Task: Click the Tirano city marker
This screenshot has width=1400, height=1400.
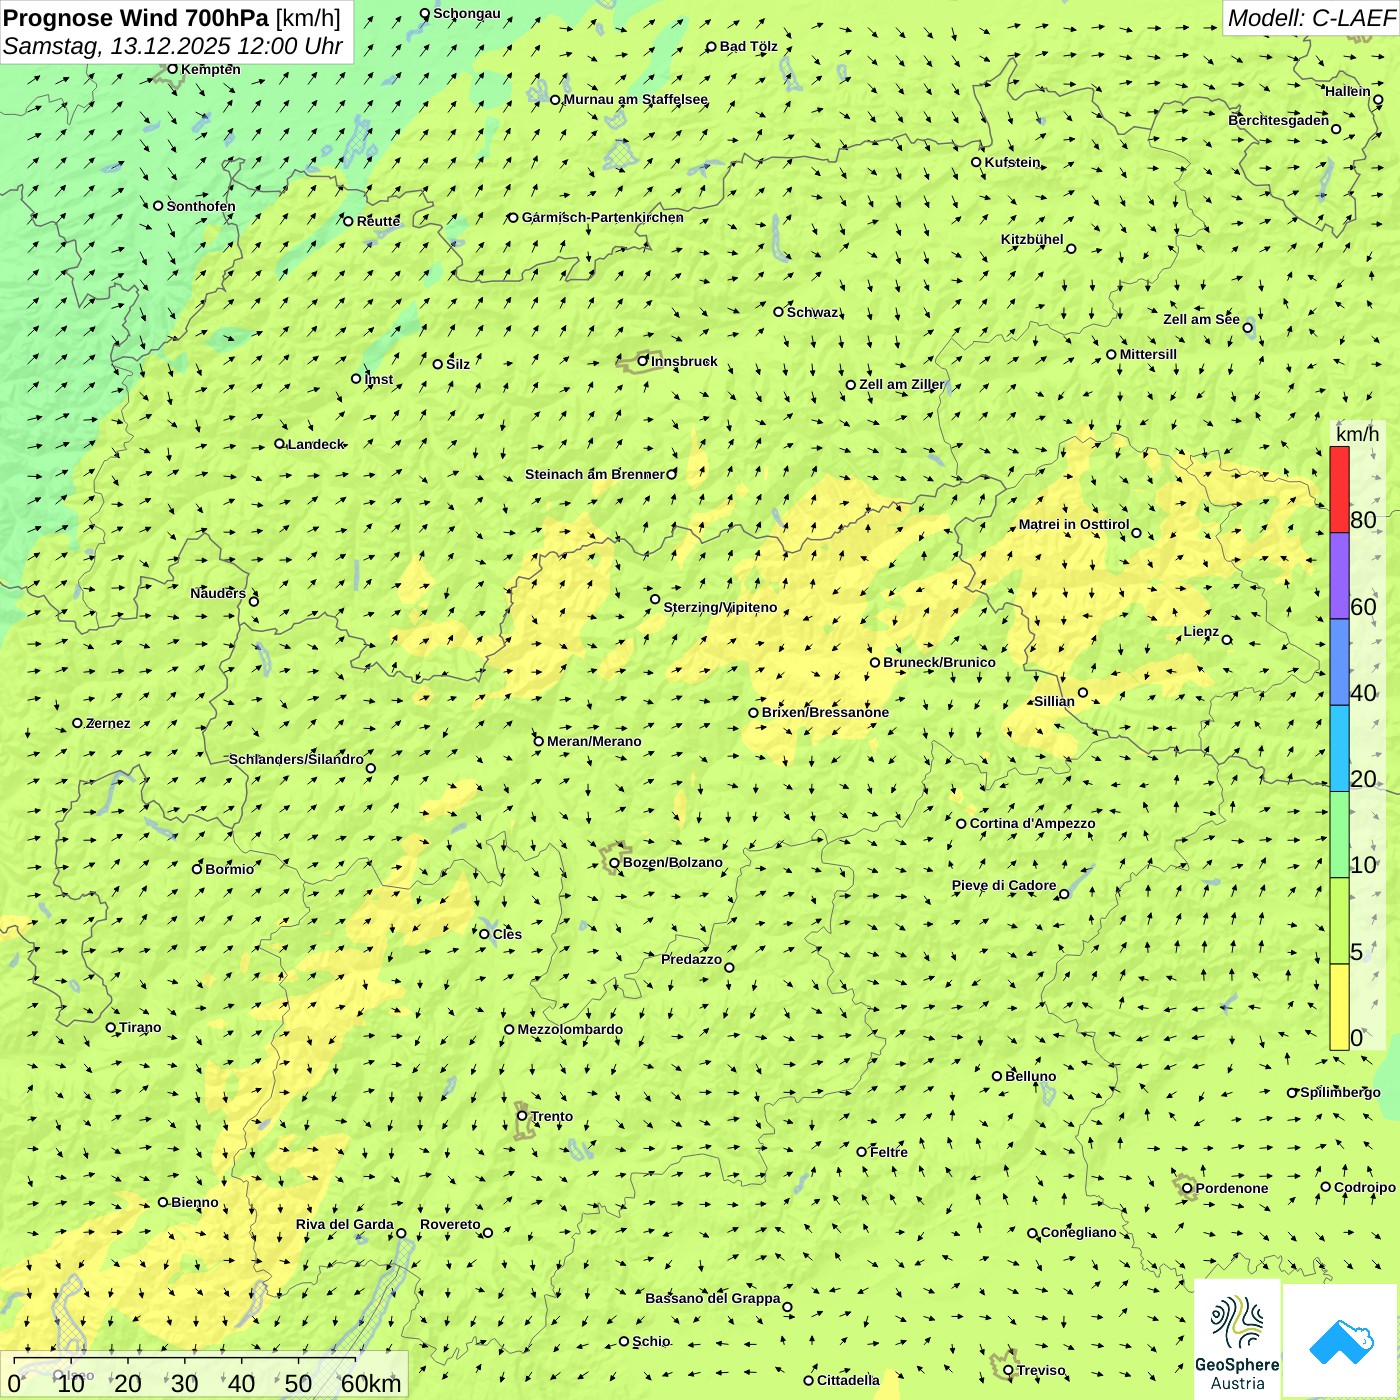Action: pos(111,1027)
